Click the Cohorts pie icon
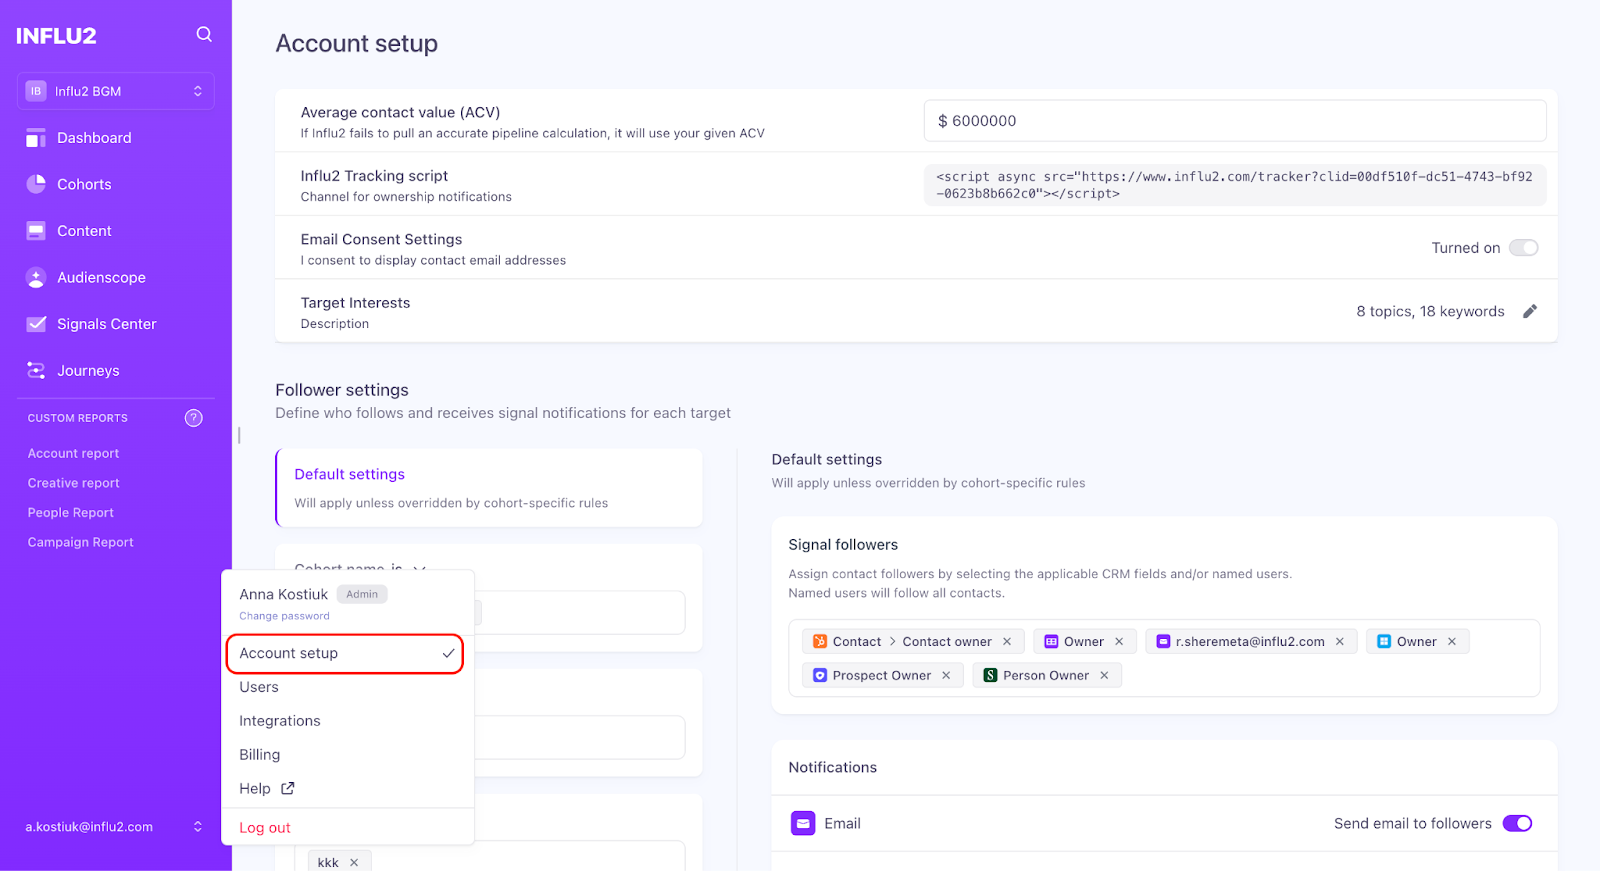Viewport: 1600px width, 871px height. pyautogui.click(x=36, y=184)
